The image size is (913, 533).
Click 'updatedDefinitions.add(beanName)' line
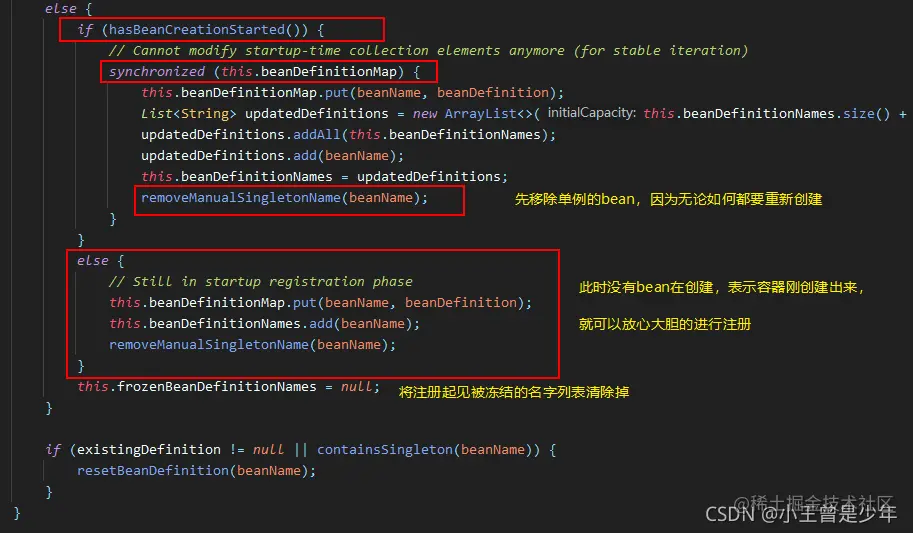[273, 156]
